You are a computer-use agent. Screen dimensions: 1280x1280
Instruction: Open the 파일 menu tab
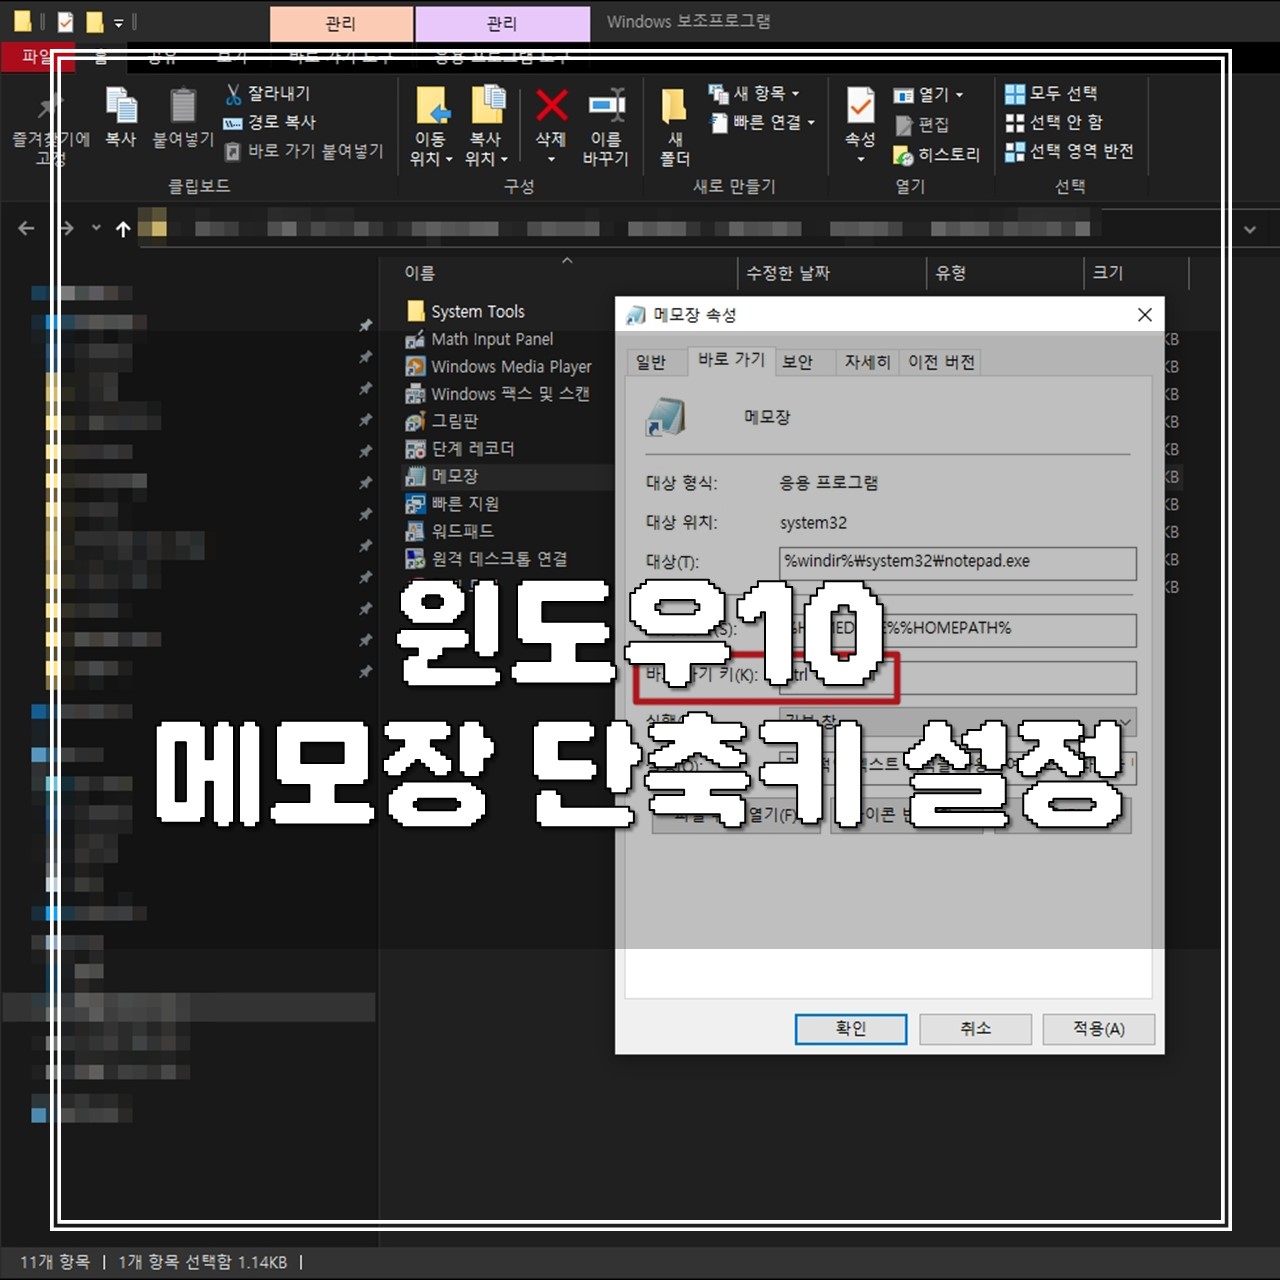click(37, 57)
